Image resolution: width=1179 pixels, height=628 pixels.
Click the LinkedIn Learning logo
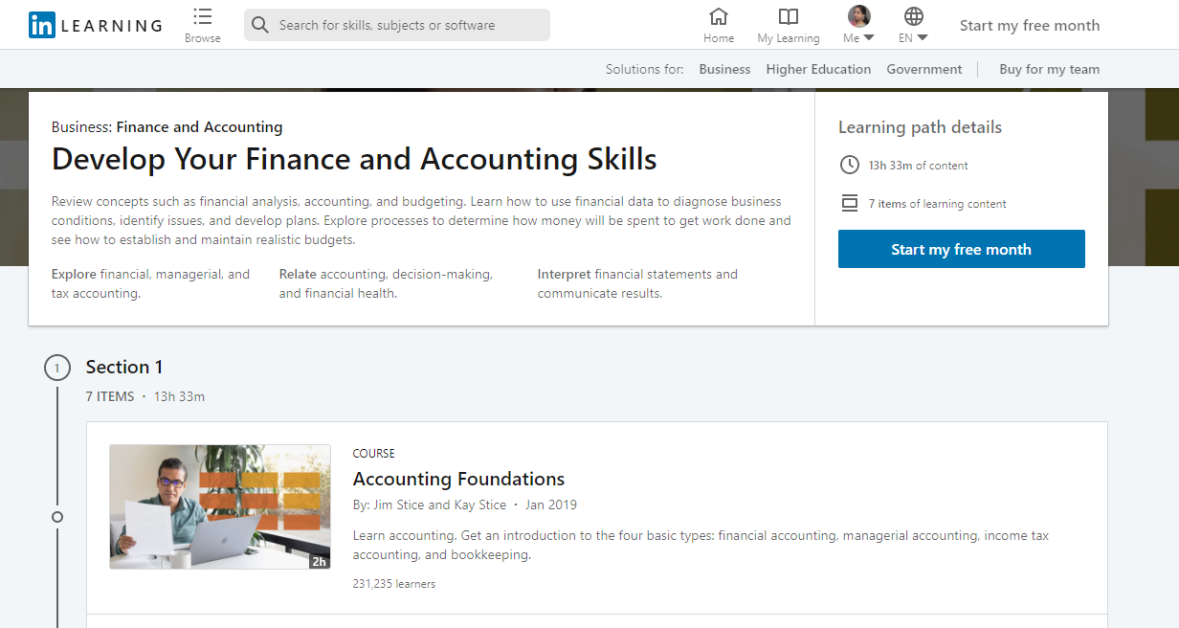pyautogui.click(x=95, y=25)
